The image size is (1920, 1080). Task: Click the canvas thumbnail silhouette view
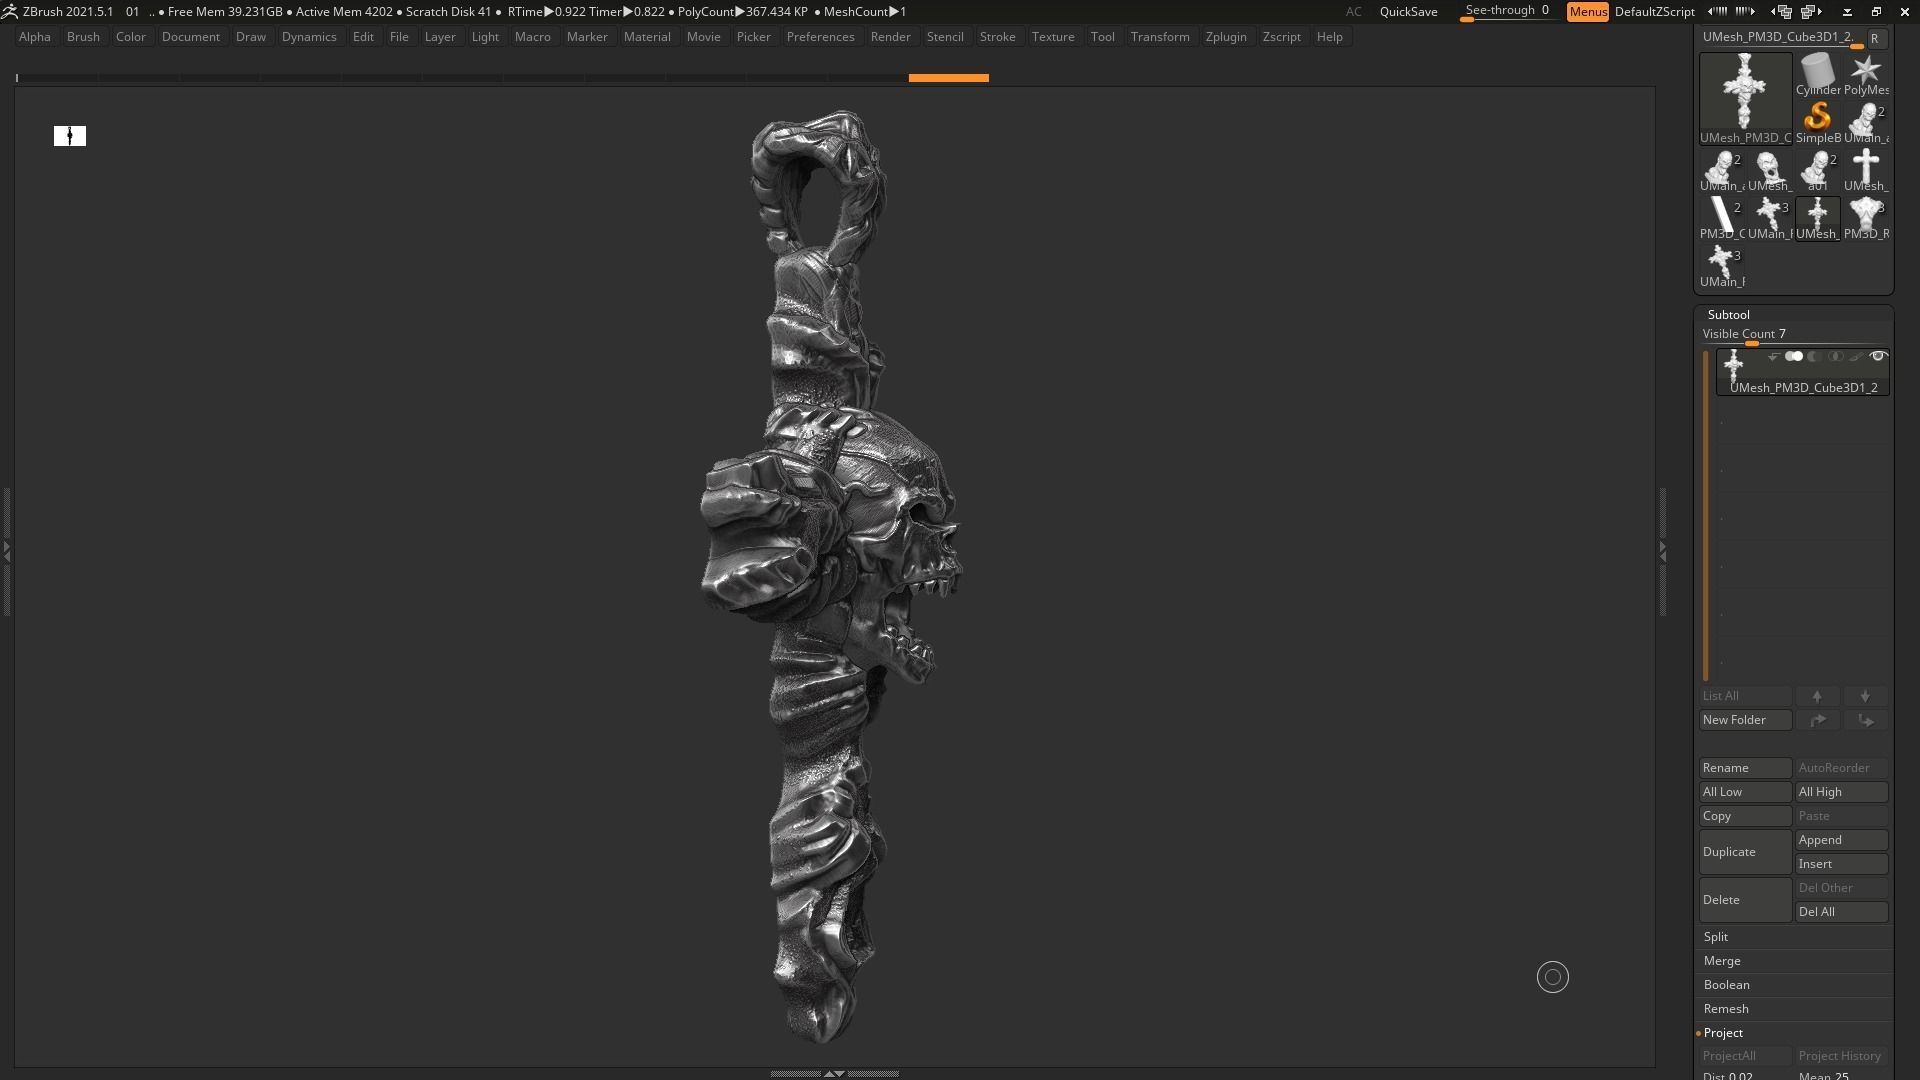(70, 135)
